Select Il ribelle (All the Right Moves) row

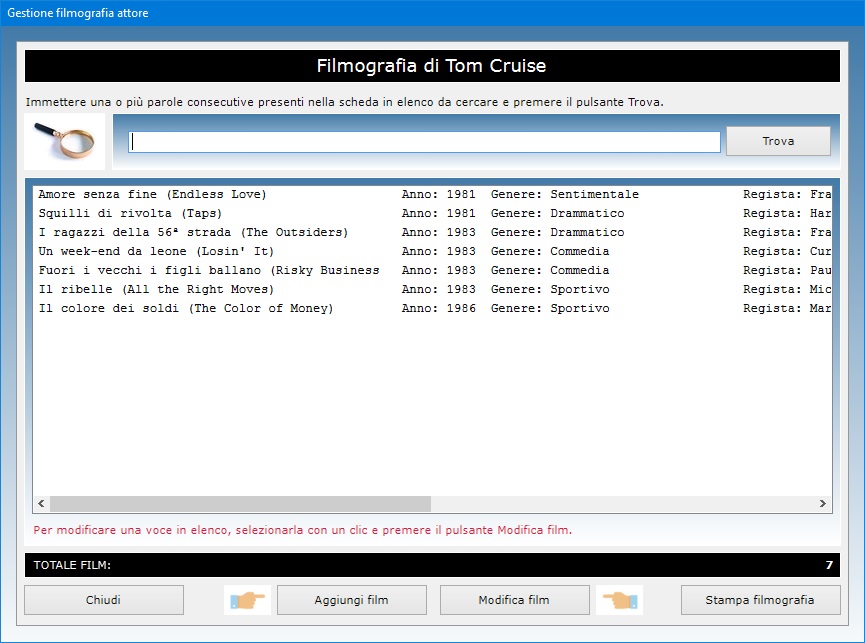pos(432,290)
